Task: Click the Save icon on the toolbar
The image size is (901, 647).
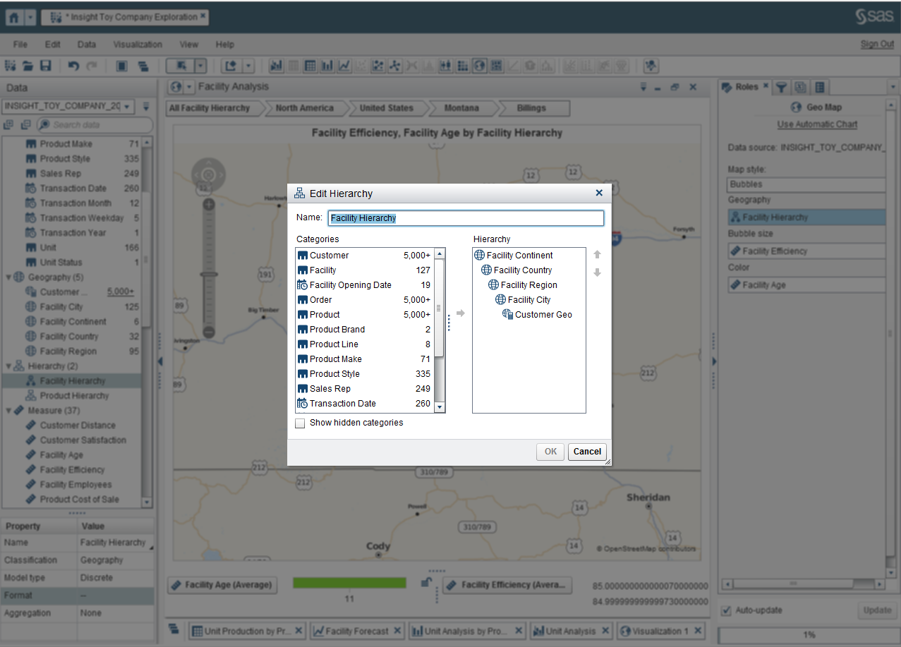Action: coord(46,66)
